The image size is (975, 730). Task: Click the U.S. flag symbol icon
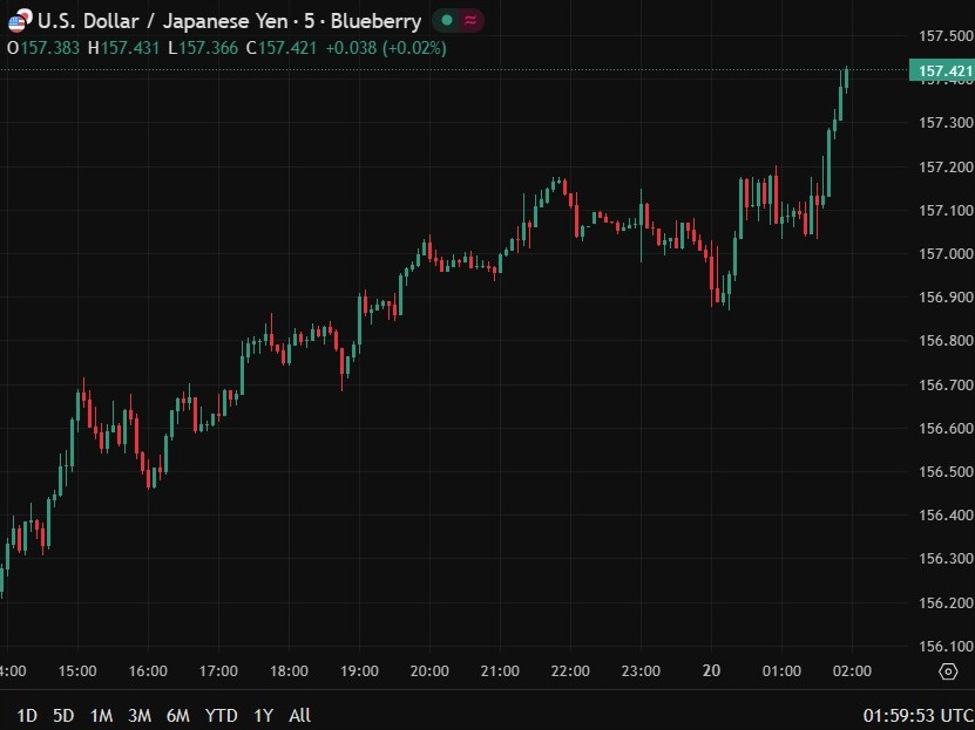click(15, 20)
